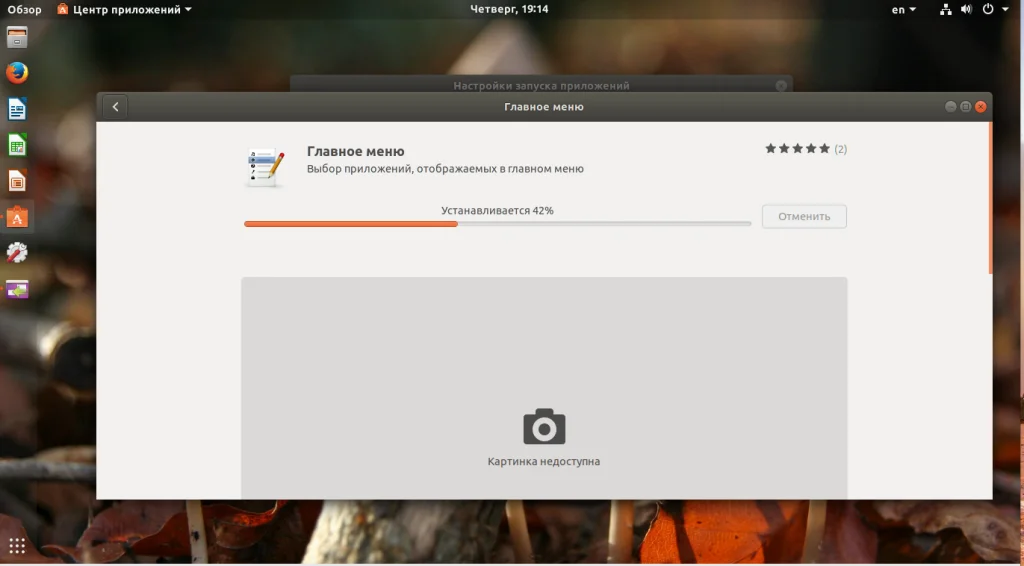Click the installation progress bar
Viewport: 1024px width, 566px height.
pos(498,224)
